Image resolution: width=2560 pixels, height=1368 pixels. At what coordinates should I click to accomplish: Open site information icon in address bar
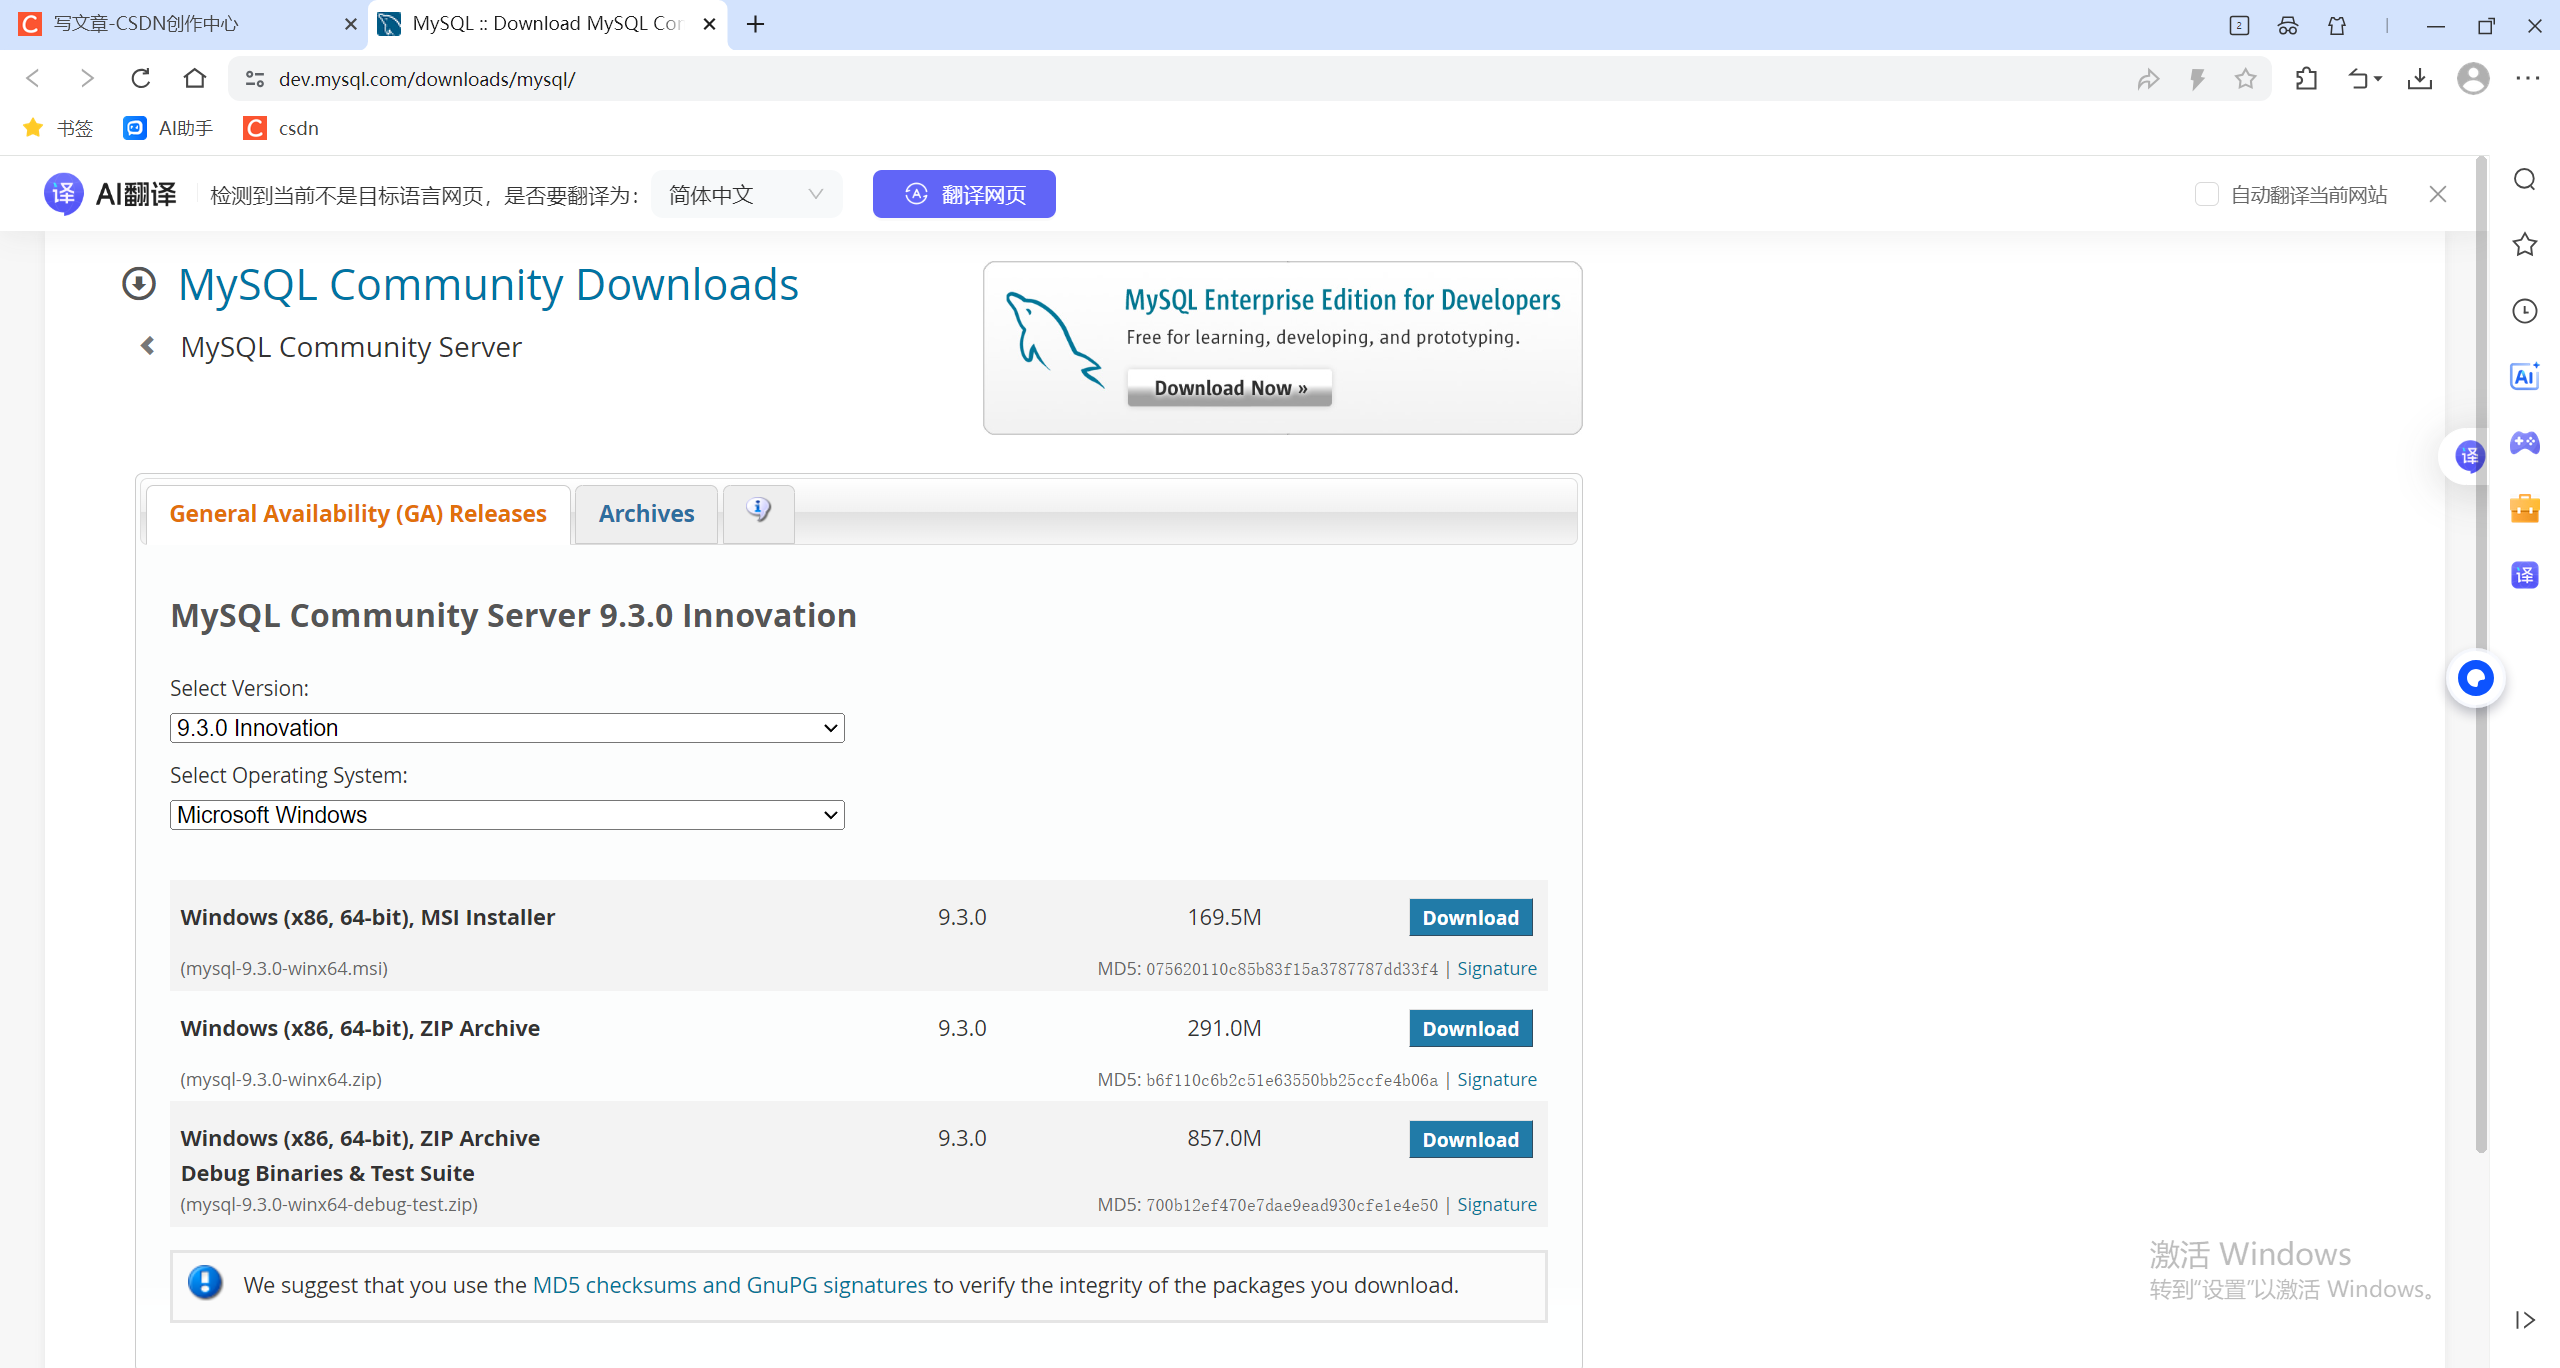pos(255,79)
